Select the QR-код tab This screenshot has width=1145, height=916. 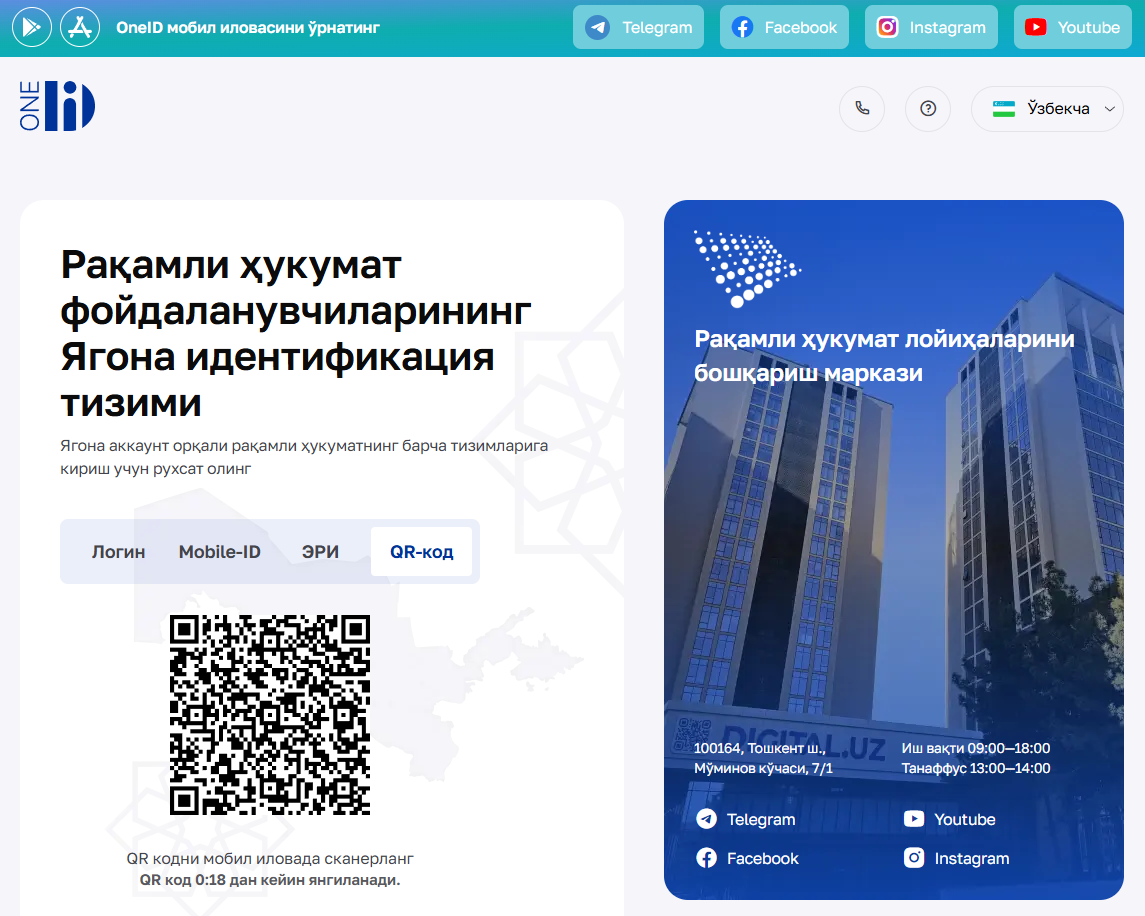click(421, 551)
